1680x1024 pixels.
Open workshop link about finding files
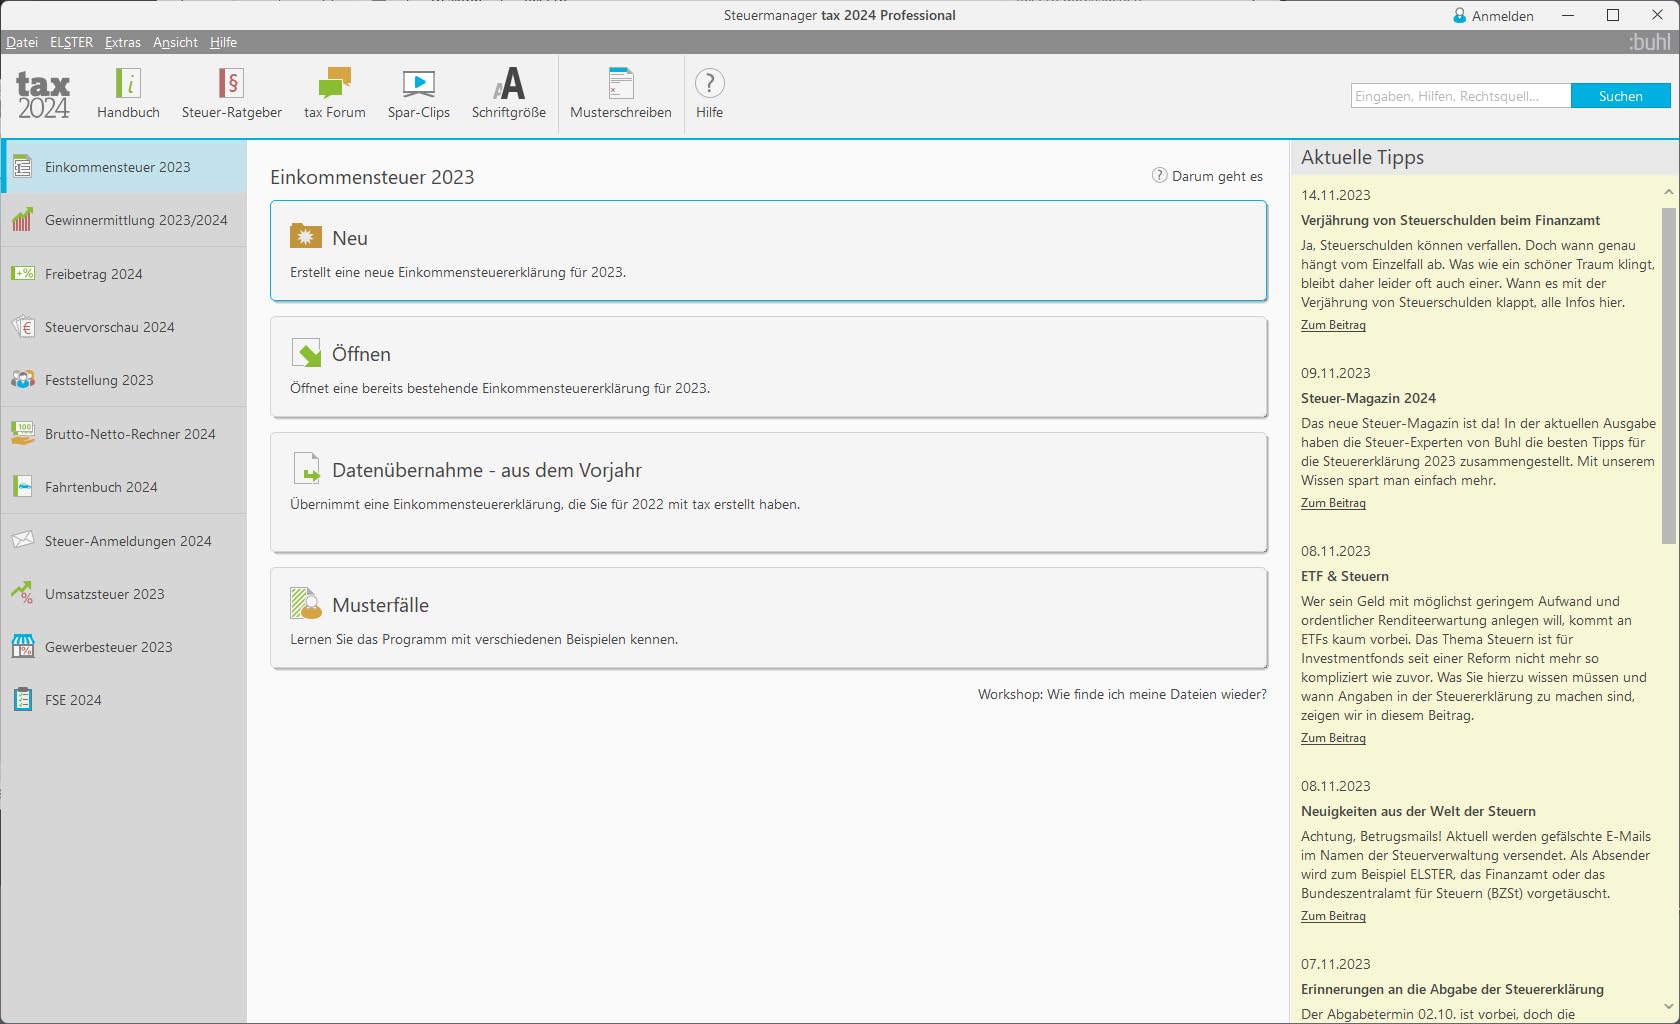1122,694
